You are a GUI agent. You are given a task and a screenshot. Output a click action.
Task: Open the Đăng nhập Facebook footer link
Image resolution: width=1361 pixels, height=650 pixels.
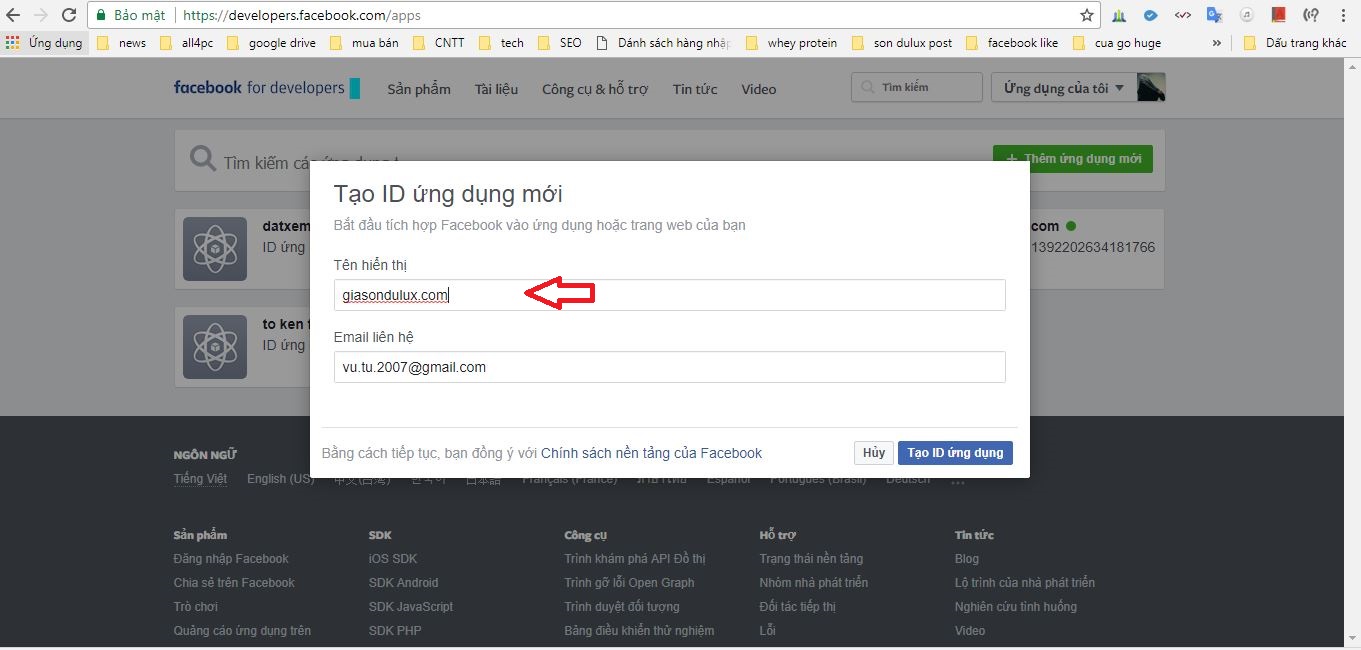pos(231,559)
